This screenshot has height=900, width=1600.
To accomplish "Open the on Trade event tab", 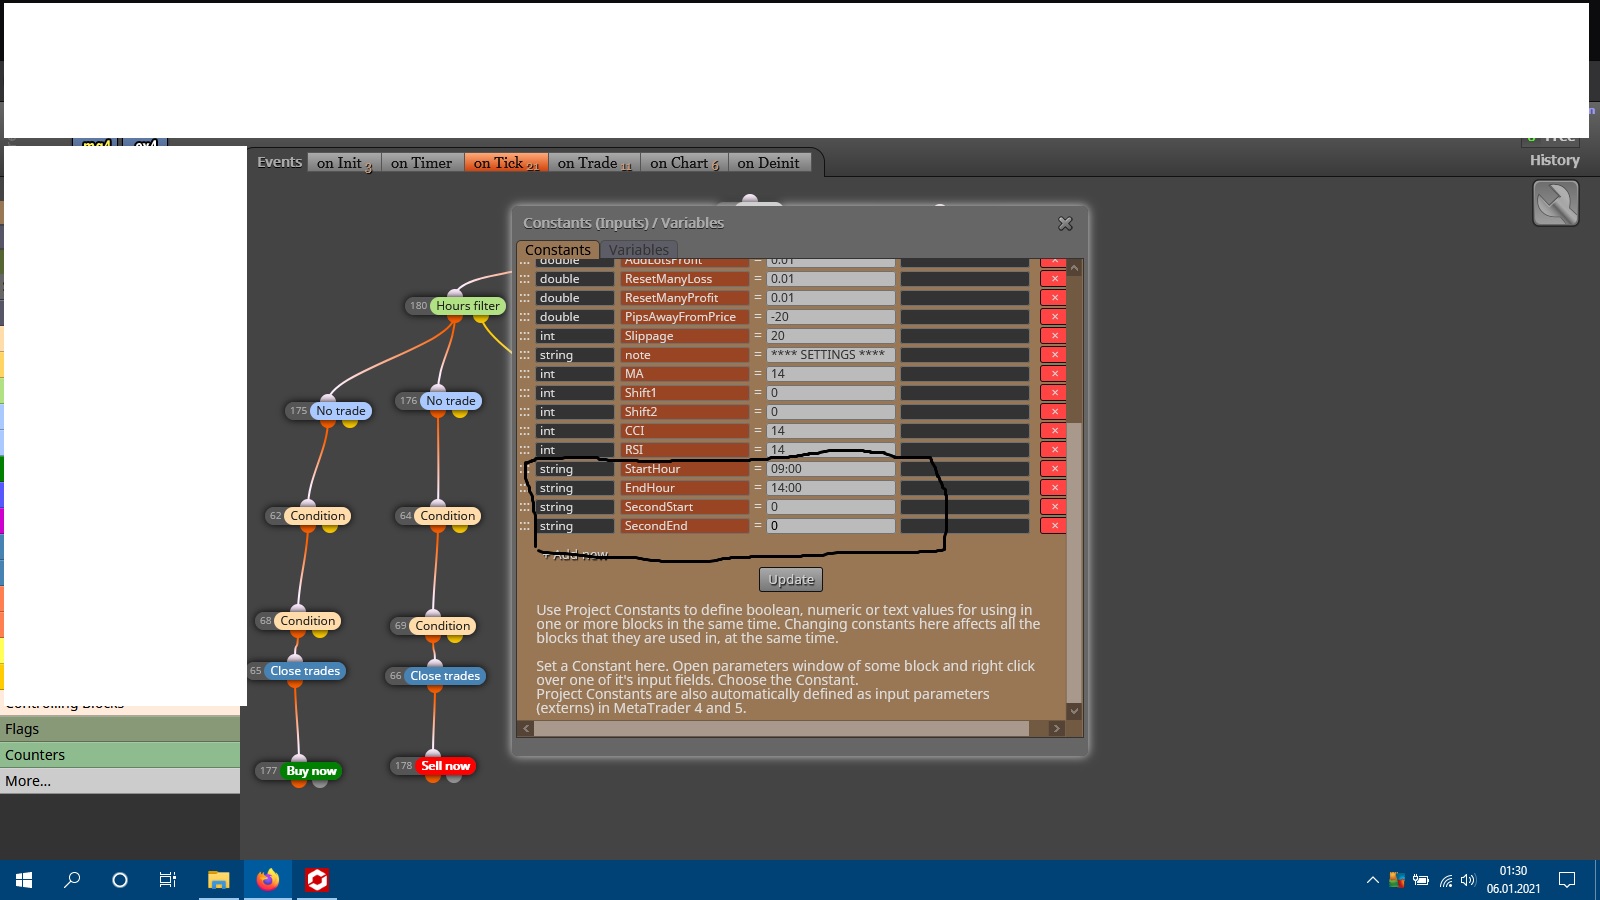I will pyautogui.click(x=595, y=163).
